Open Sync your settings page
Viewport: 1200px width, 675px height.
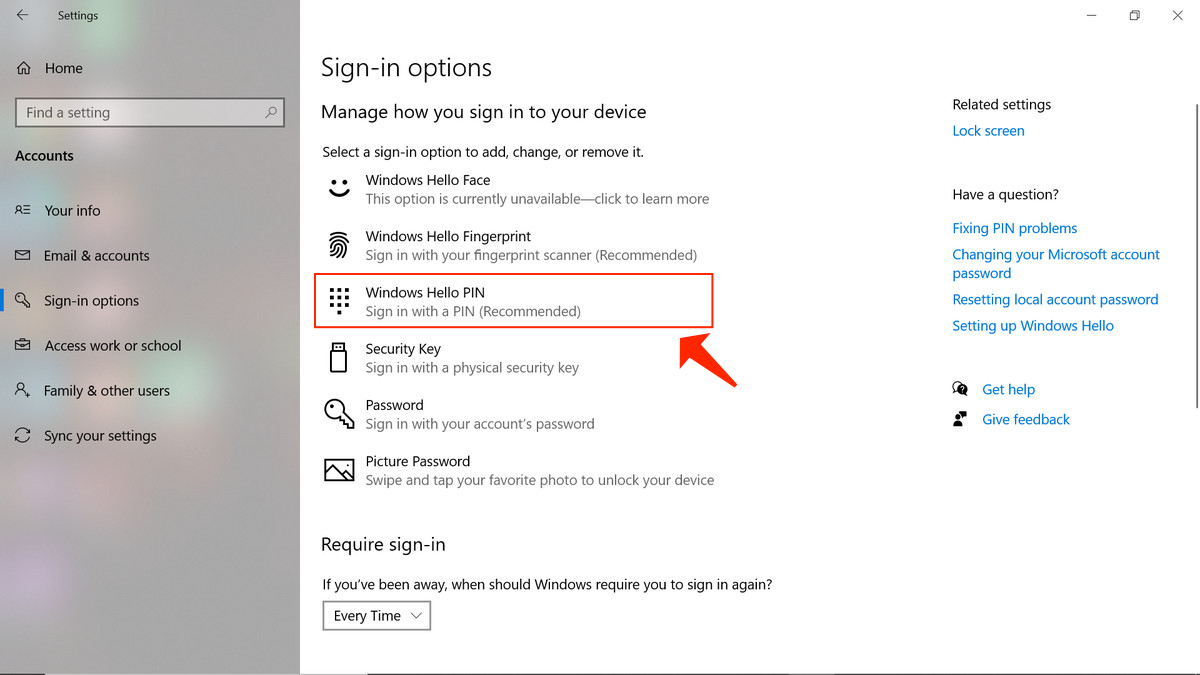(x=100, y=435)
